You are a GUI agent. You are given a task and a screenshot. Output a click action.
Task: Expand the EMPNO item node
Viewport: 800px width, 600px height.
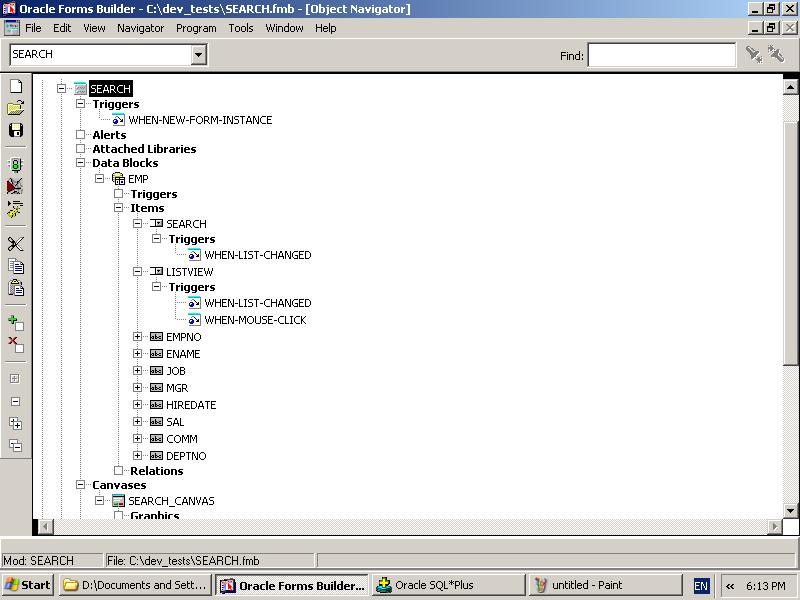(138, 337)
